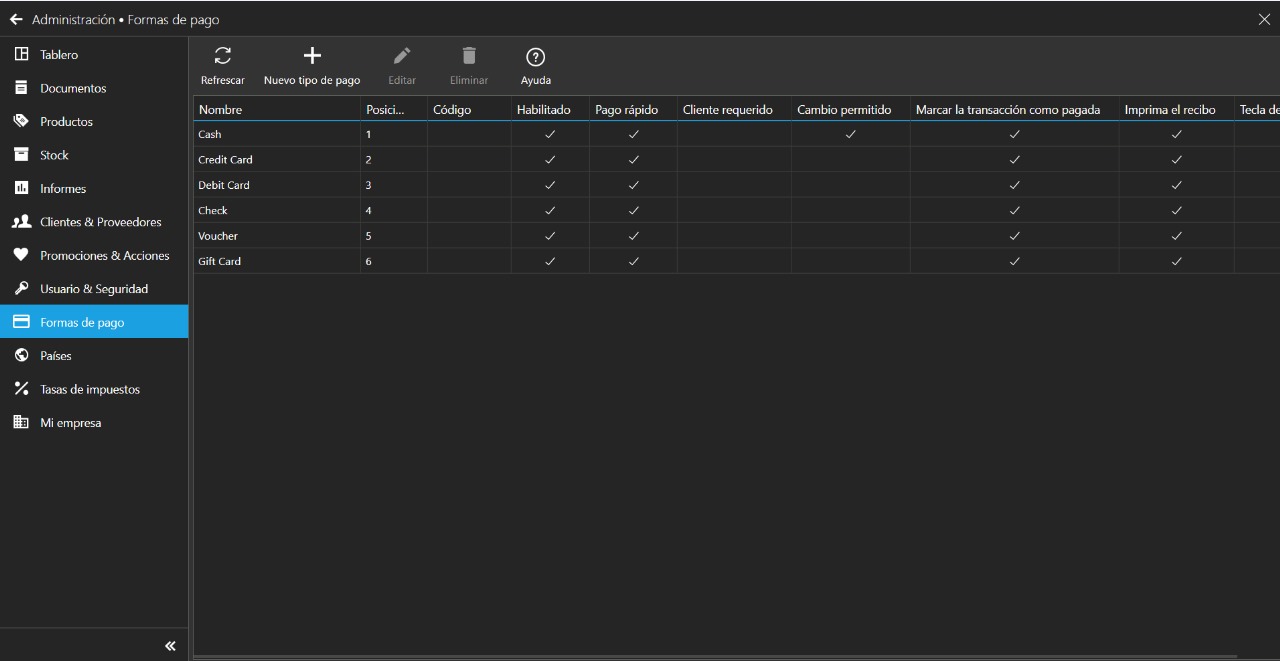Toggle Habilitado checkmark for Voucher
The height and width of the screenshot is (661, 1280).
coord(550,236)
